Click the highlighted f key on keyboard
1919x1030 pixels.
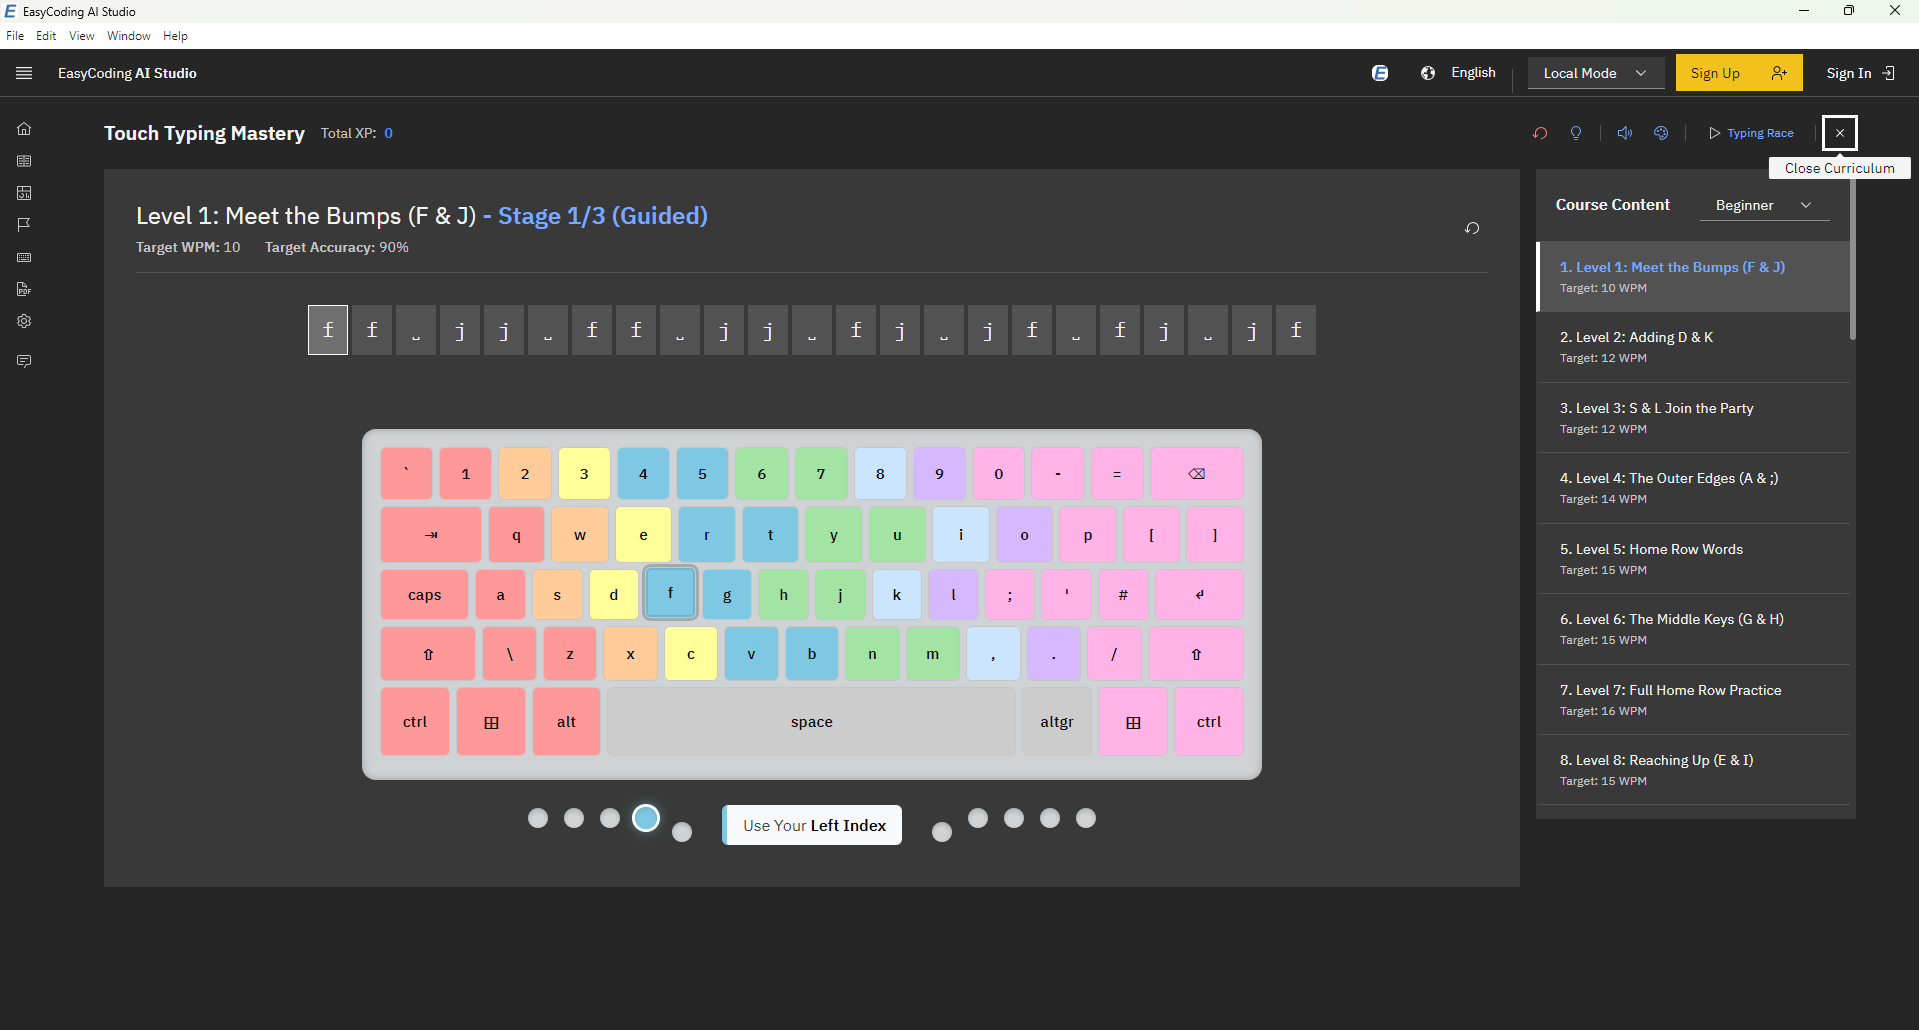[670, 593]
